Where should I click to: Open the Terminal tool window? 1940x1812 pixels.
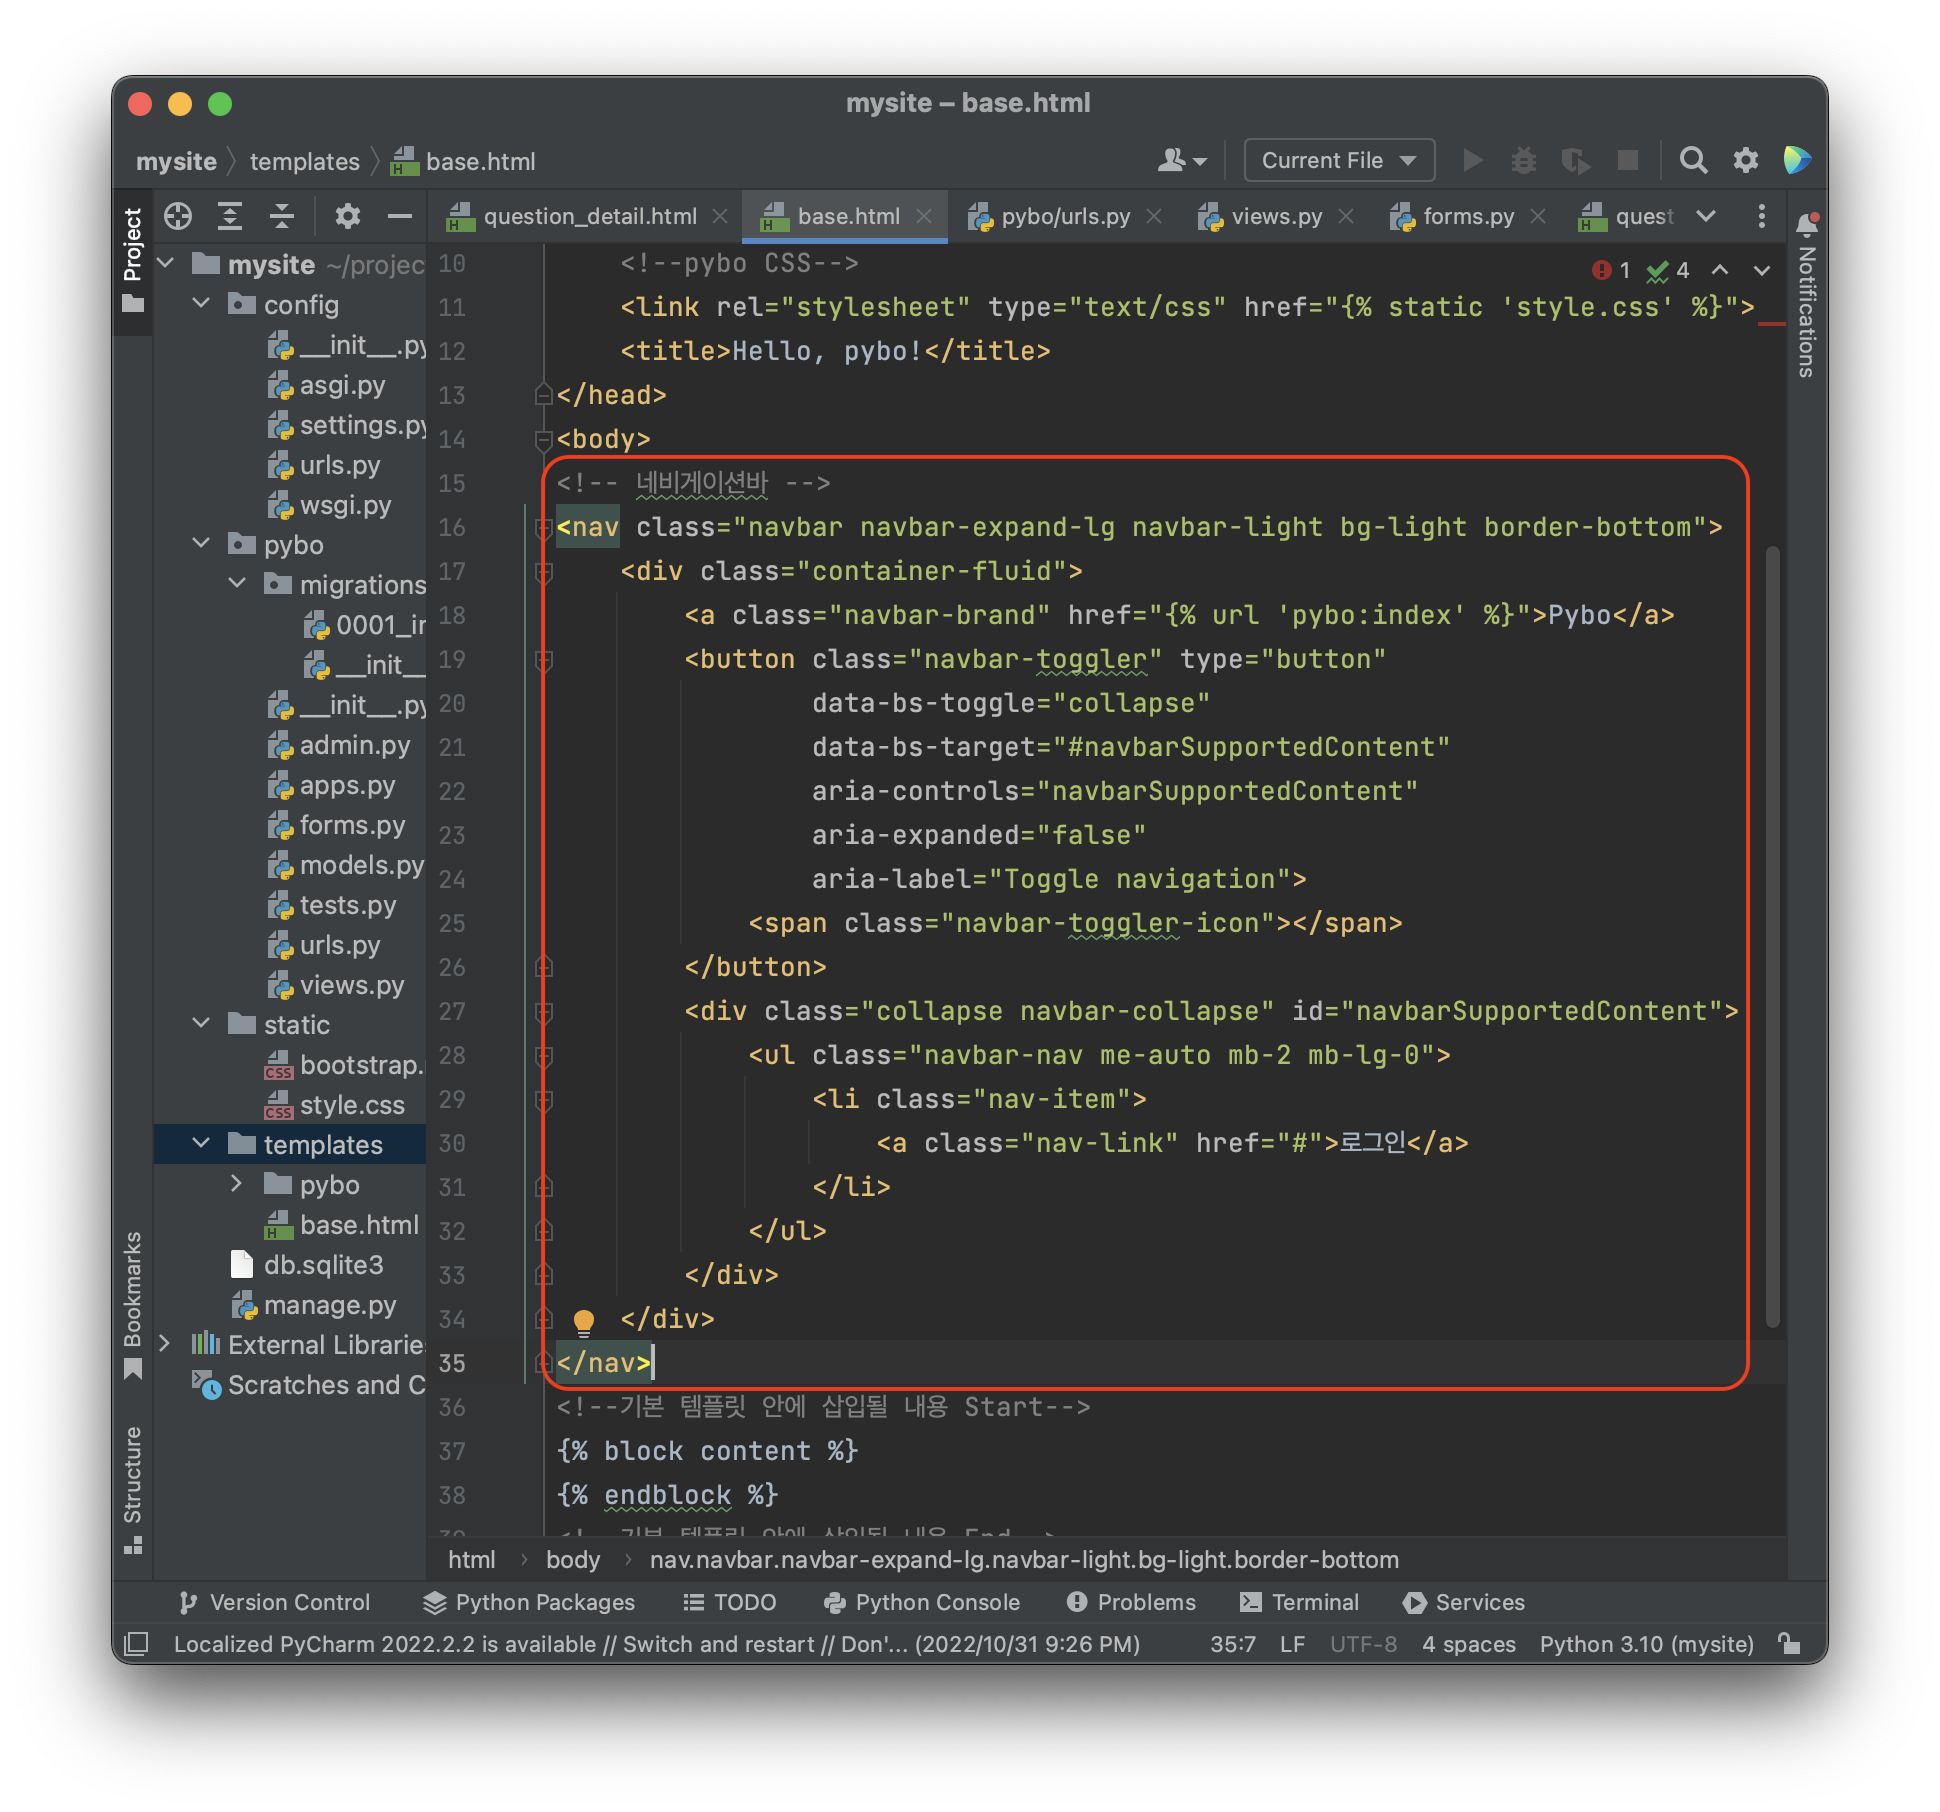point(1300,1602)
